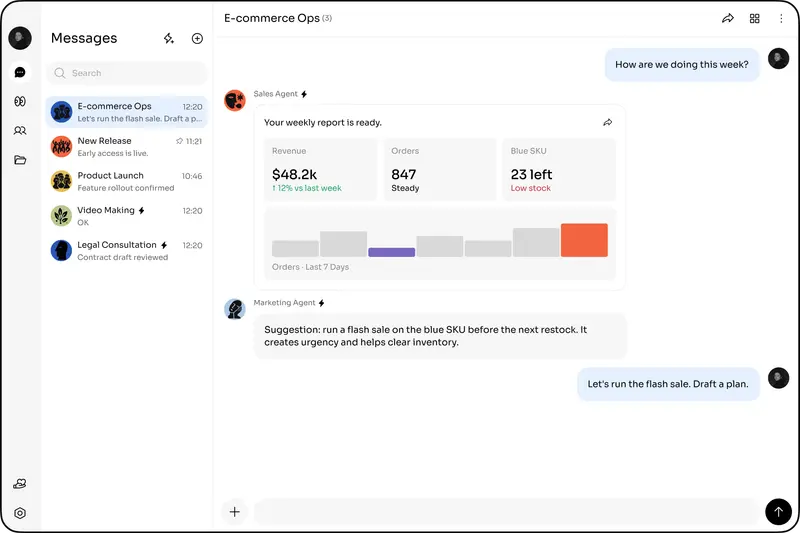Click 'Let's run the flash sale' bubble
Viewport: 800px width, 533px height.
click(x=668, y=384)
